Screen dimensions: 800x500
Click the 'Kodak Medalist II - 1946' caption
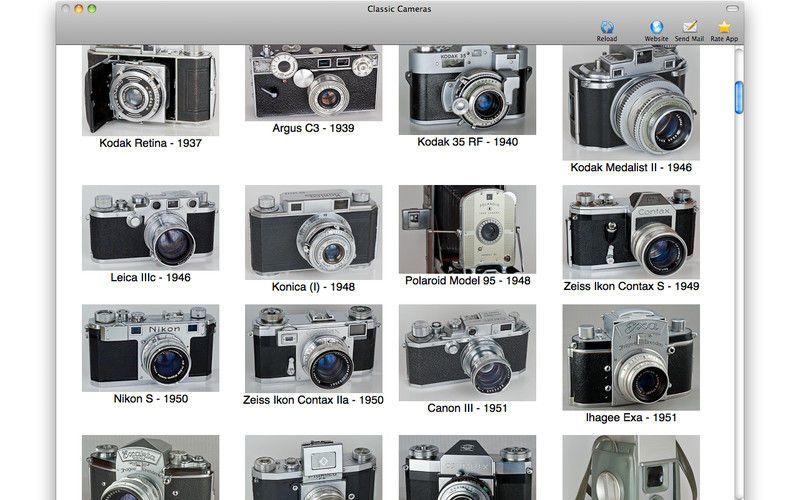[631, 168]
